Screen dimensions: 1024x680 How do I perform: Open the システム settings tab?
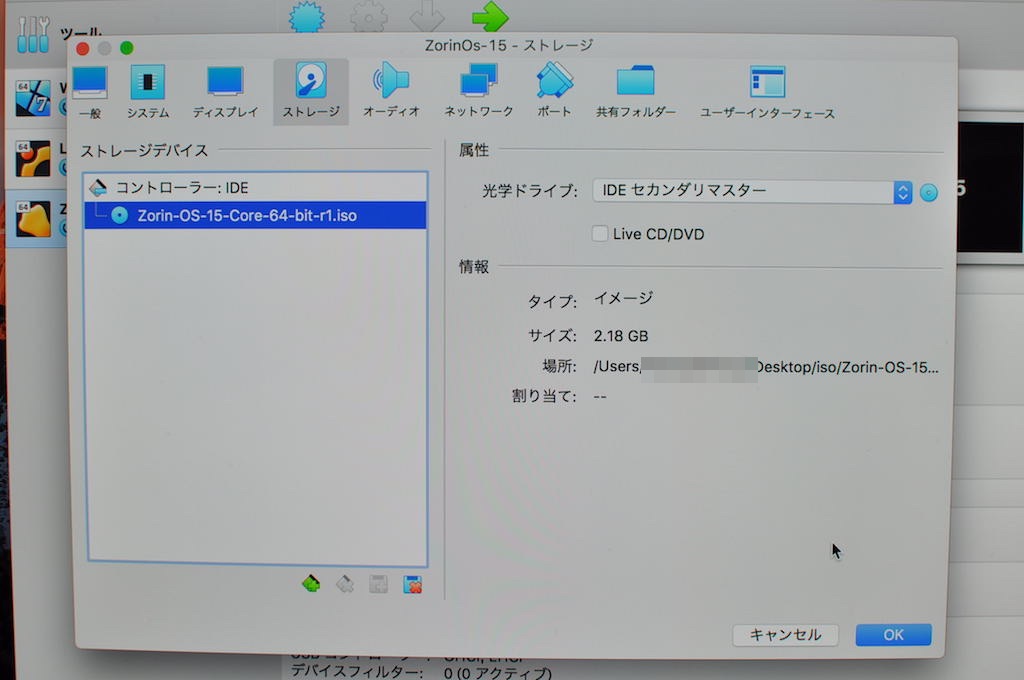[x=148, y=92]
